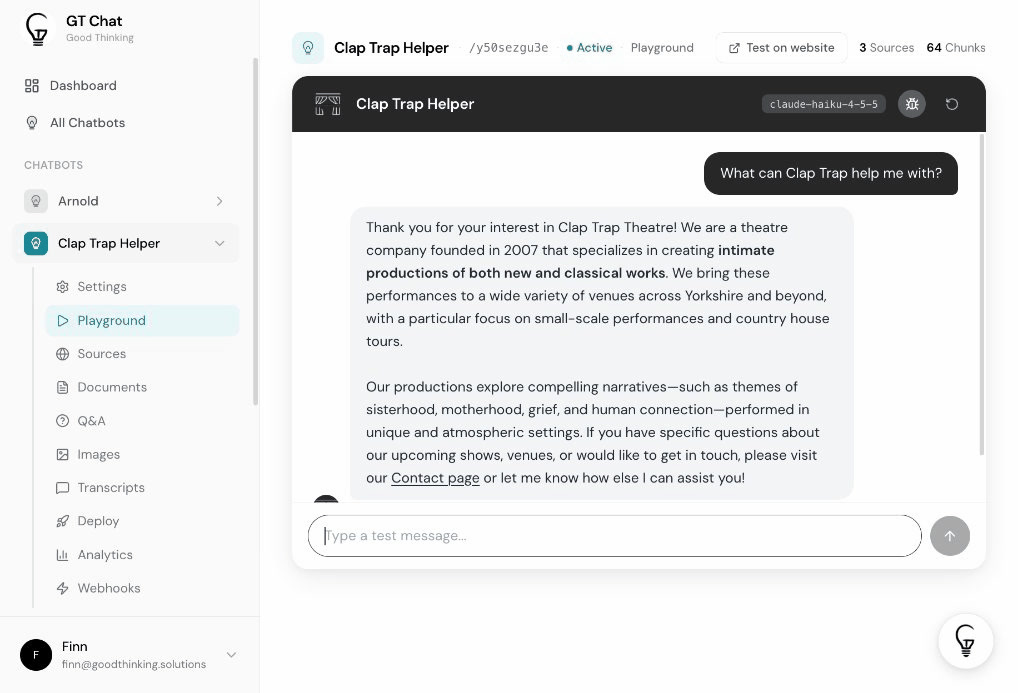Screen dimensions: 1018x693
Task: Open the Sources menu item
Action: pyautogui.click(x=101, y=354)
